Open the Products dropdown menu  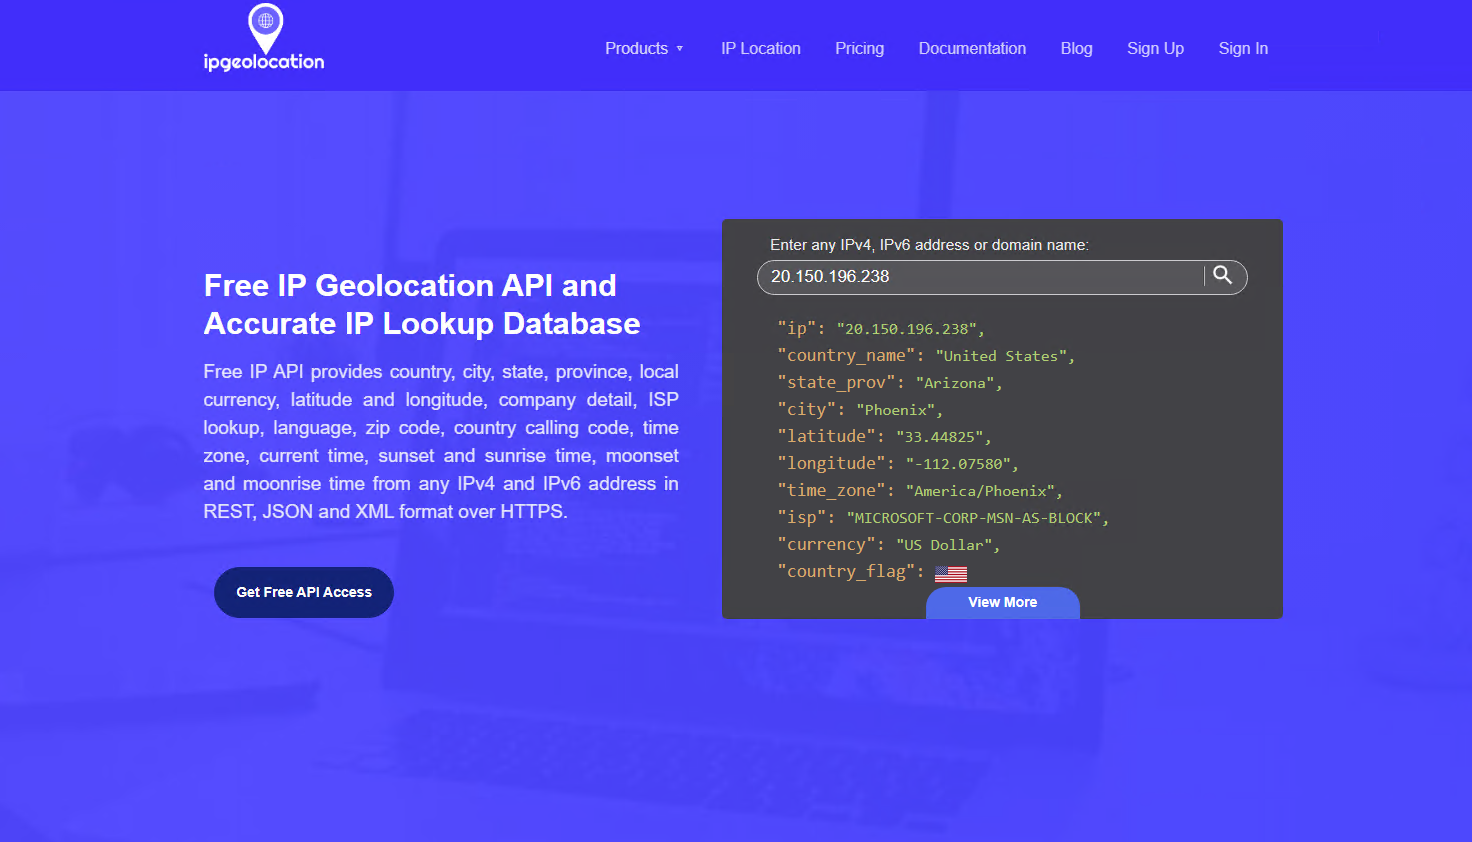tap(636, 48)
